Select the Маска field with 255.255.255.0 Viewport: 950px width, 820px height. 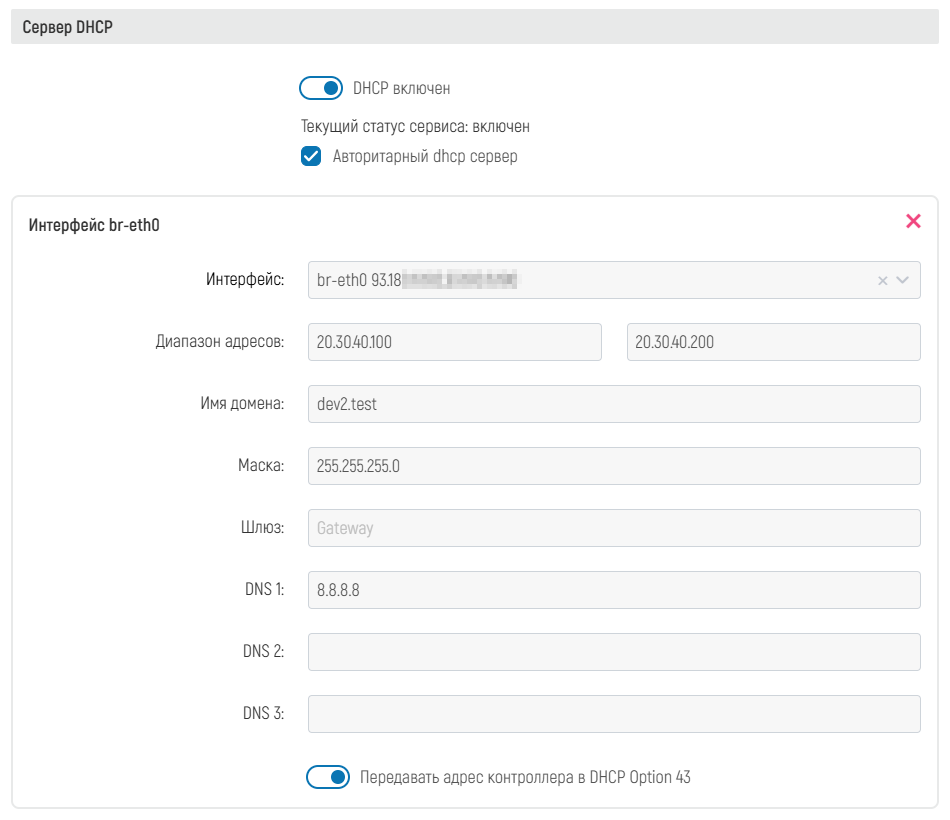613,466
